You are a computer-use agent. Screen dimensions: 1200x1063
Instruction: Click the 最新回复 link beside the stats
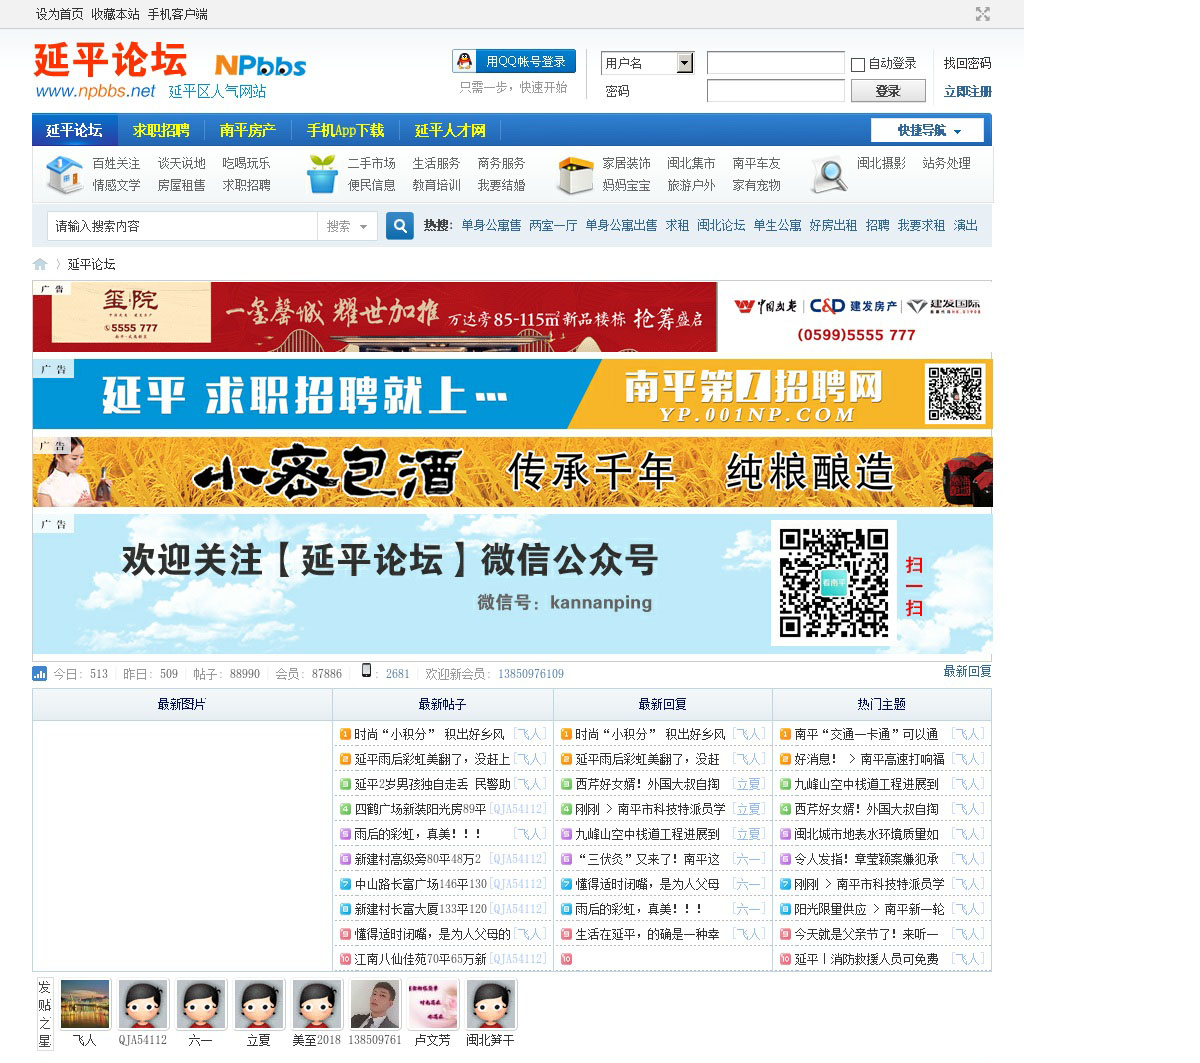pos(967,671)
